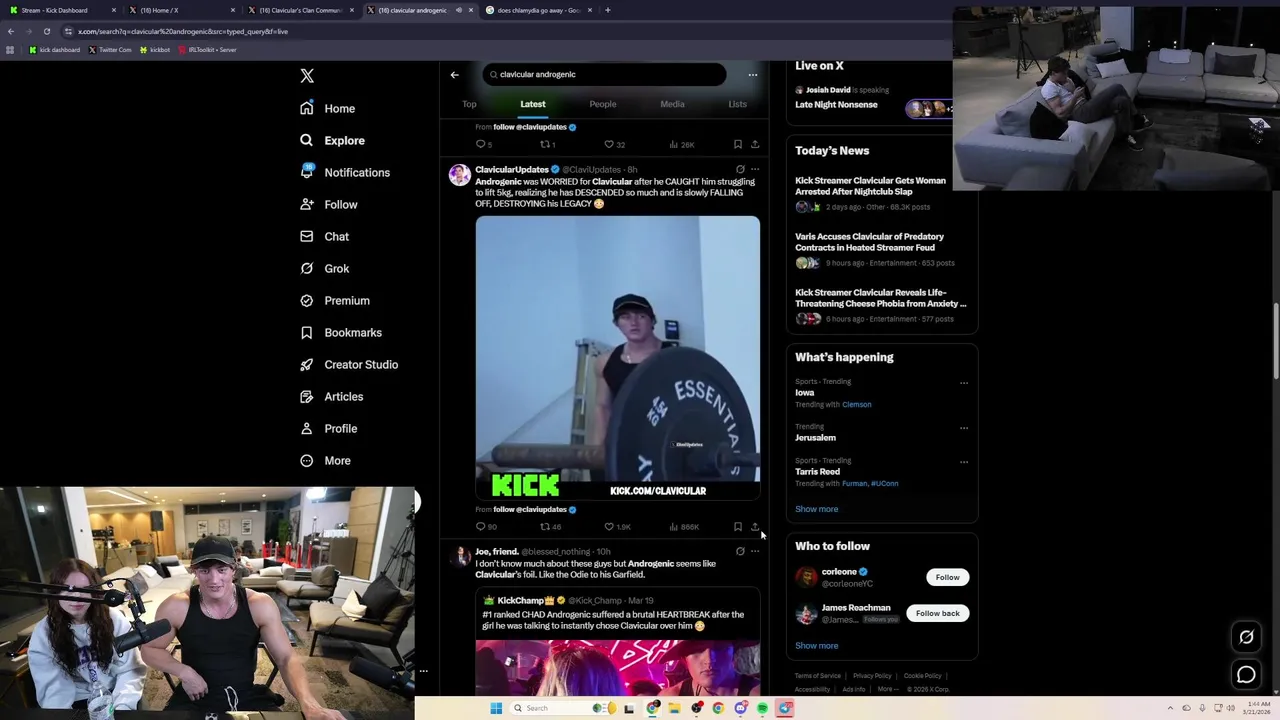Click Show more under Who to follow
The height and width of the screenshot is (720, 1280).
click(x=817, y=646)
